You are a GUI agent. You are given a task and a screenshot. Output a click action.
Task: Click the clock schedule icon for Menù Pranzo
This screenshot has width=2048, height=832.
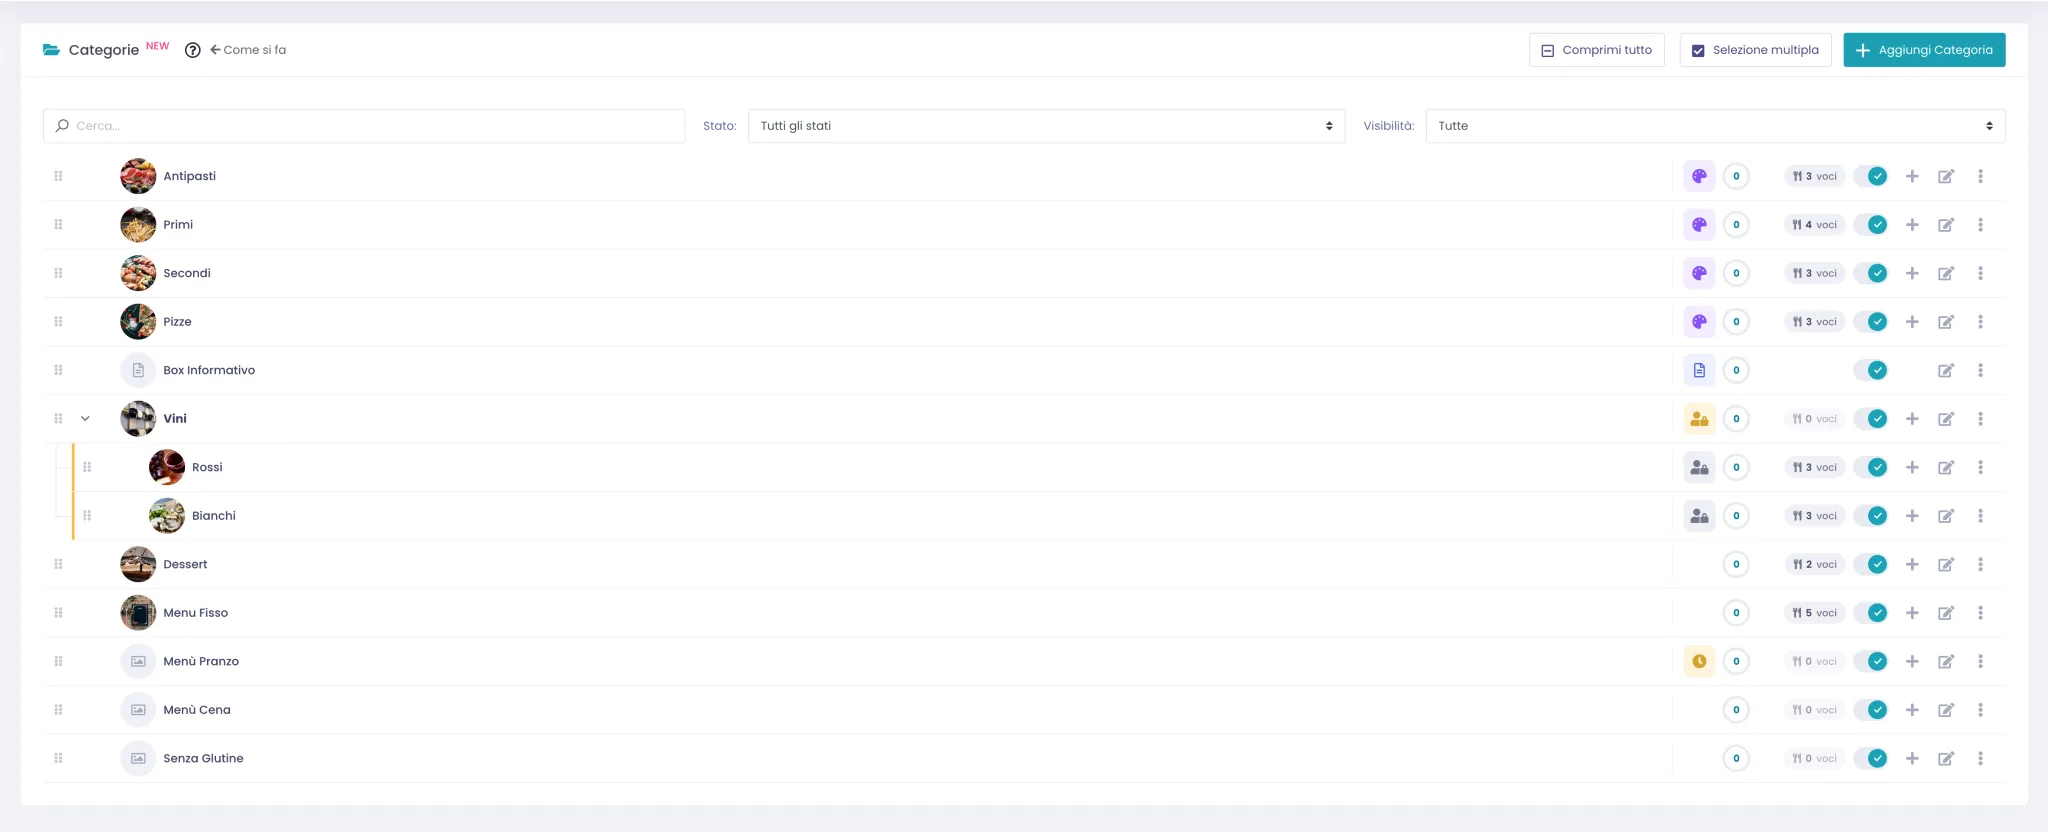[x=1699, y=661]
